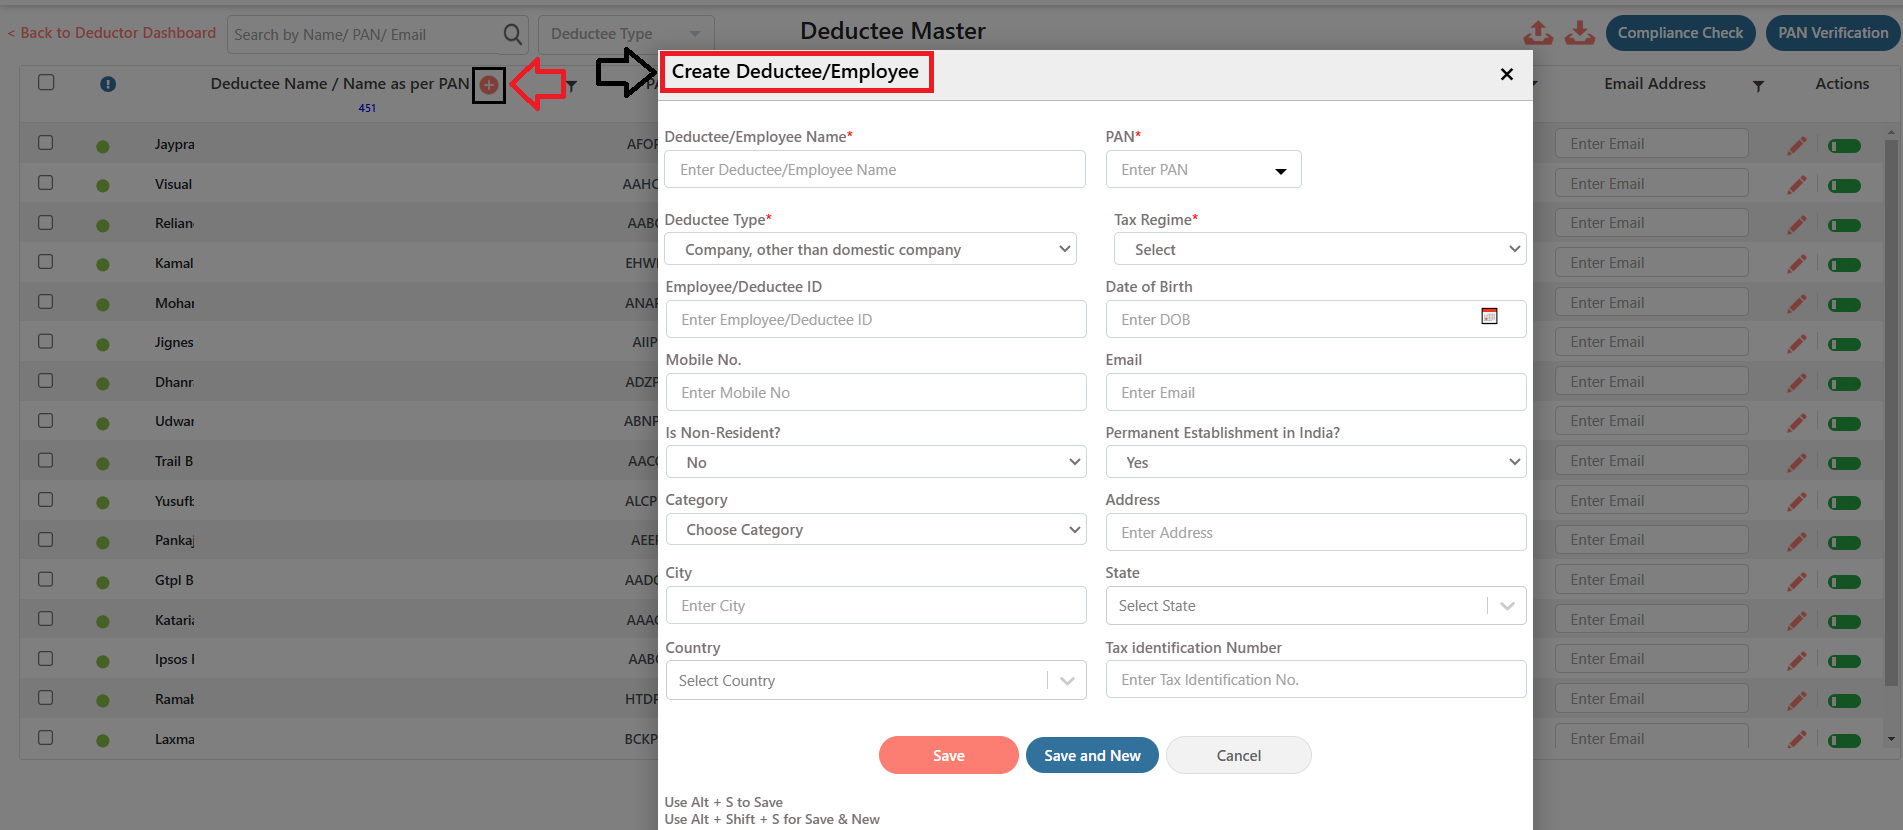Go back to Deductor Dashboard link
Screen dimensions: 1903x830
tap(111, 33)
